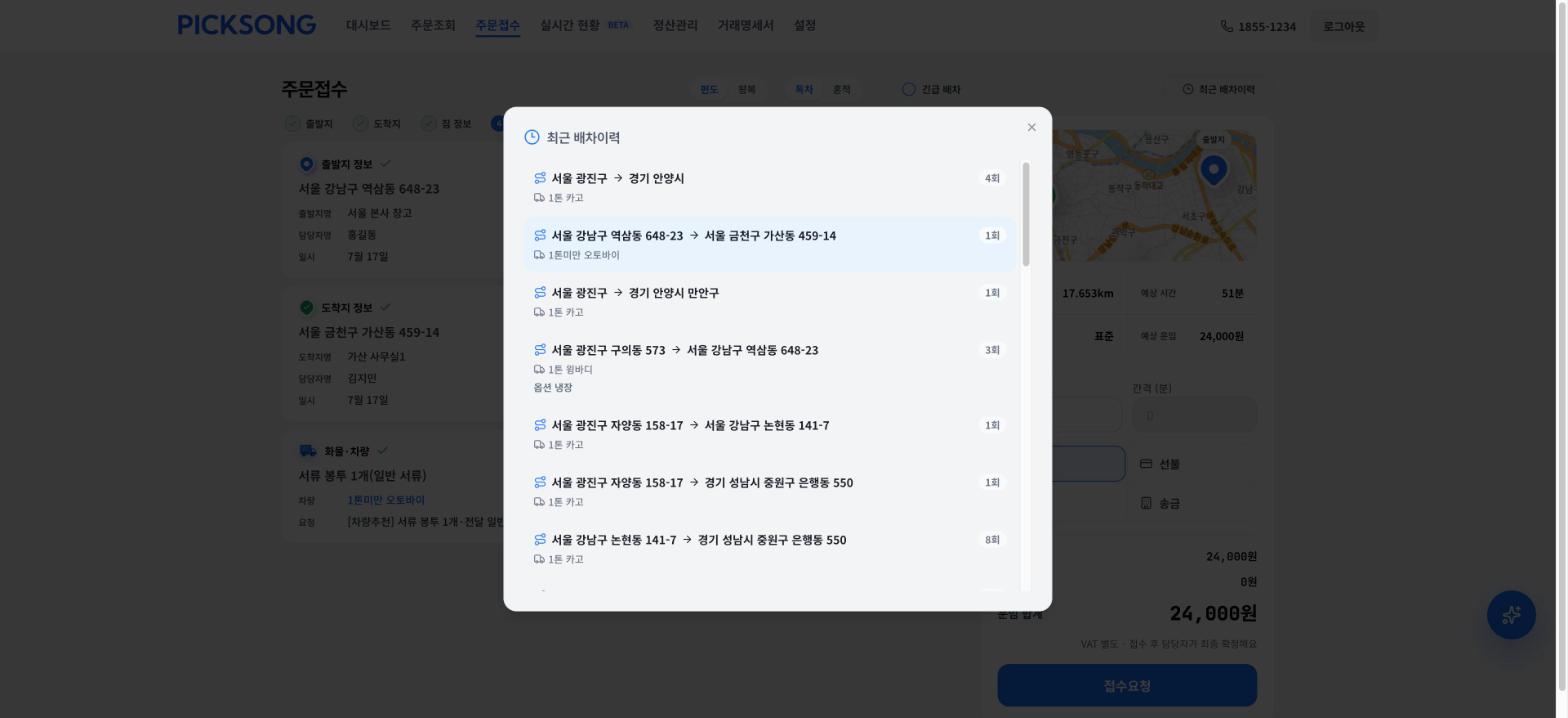The width and height of the screenshot is (1568, 718).
Task: Click route icon of 자양동 158-17 → 논현동 141-7 row
Action: (540, 425)
